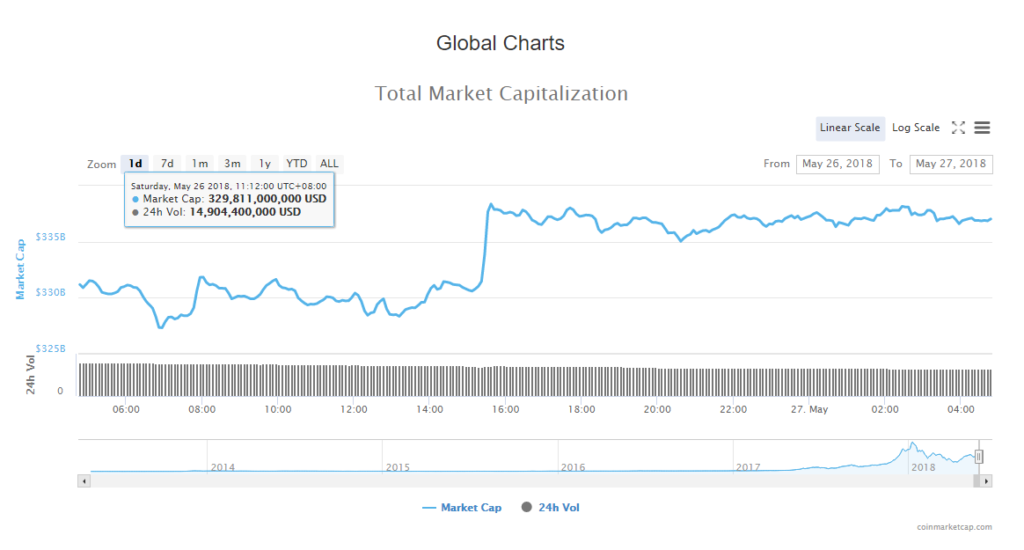This screenshot has height=550, width=1024.
Task: Click the From date field
Action: click(836, 164)
